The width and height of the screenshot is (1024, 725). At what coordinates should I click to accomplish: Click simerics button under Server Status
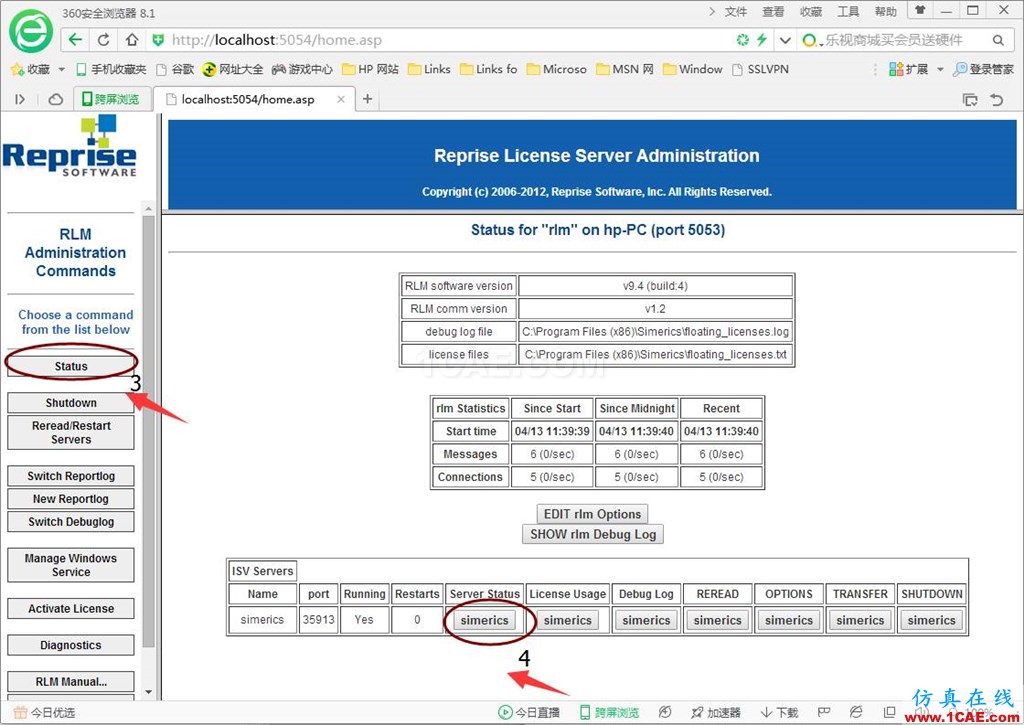click(x=485, y=620)
